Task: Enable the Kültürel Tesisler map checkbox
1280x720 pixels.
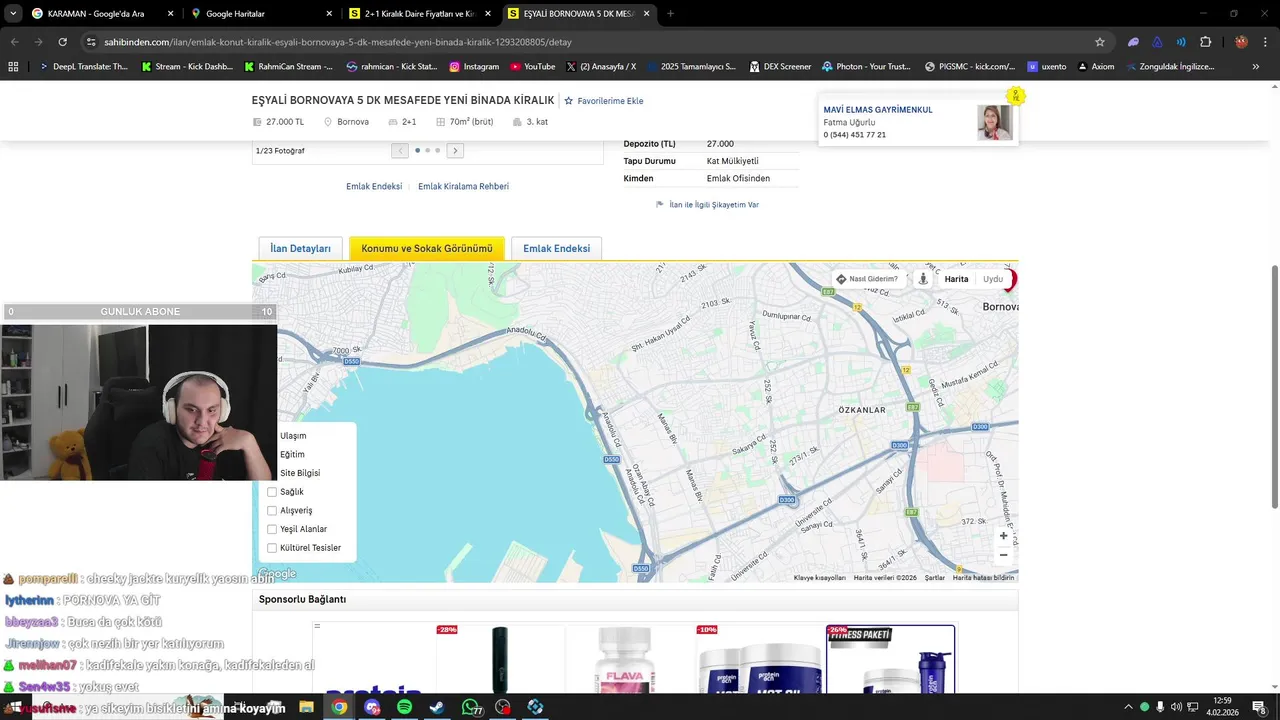Action: click(272, 548)
